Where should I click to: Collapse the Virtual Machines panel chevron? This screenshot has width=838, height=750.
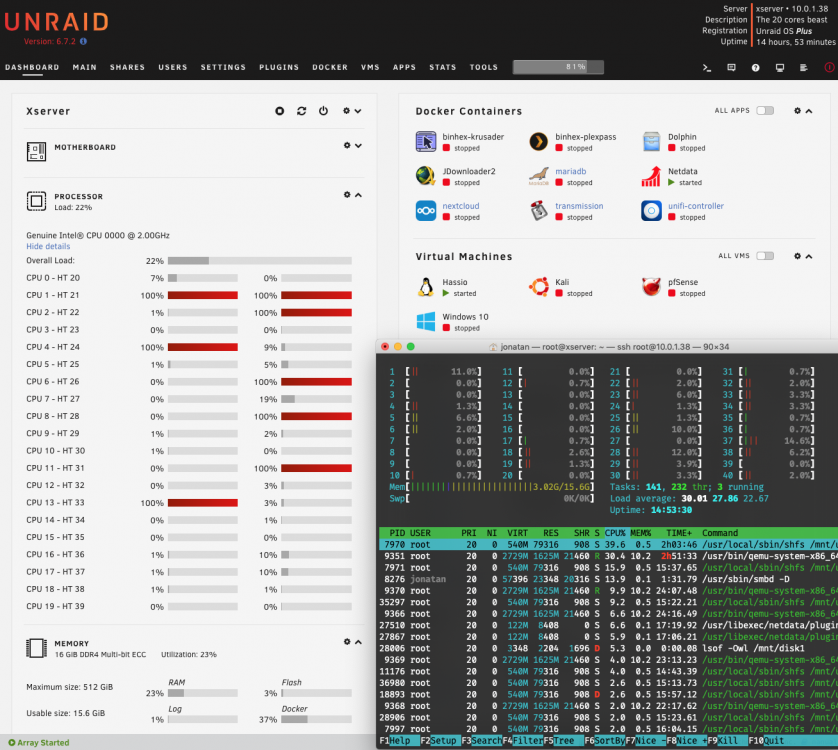click(809, 257)
